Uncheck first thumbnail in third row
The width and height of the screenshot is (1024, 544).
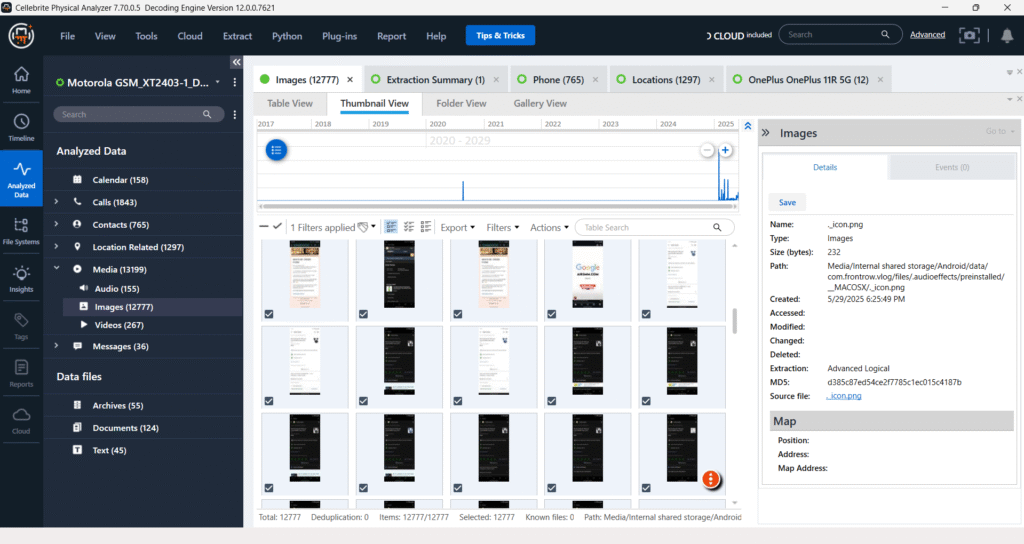tap(269, 488)
